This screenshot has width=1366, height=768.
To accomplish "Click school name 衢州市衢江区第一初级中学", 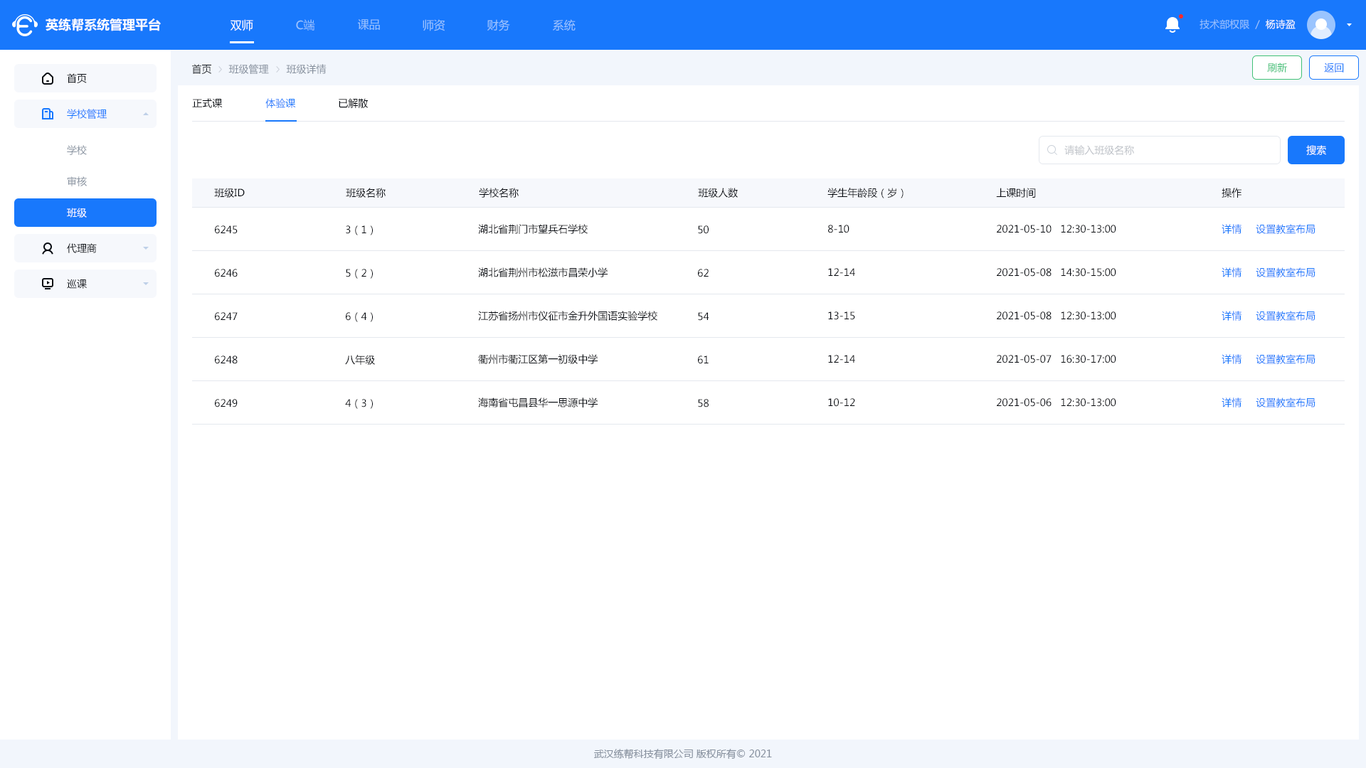I will (x=538, y=359).
